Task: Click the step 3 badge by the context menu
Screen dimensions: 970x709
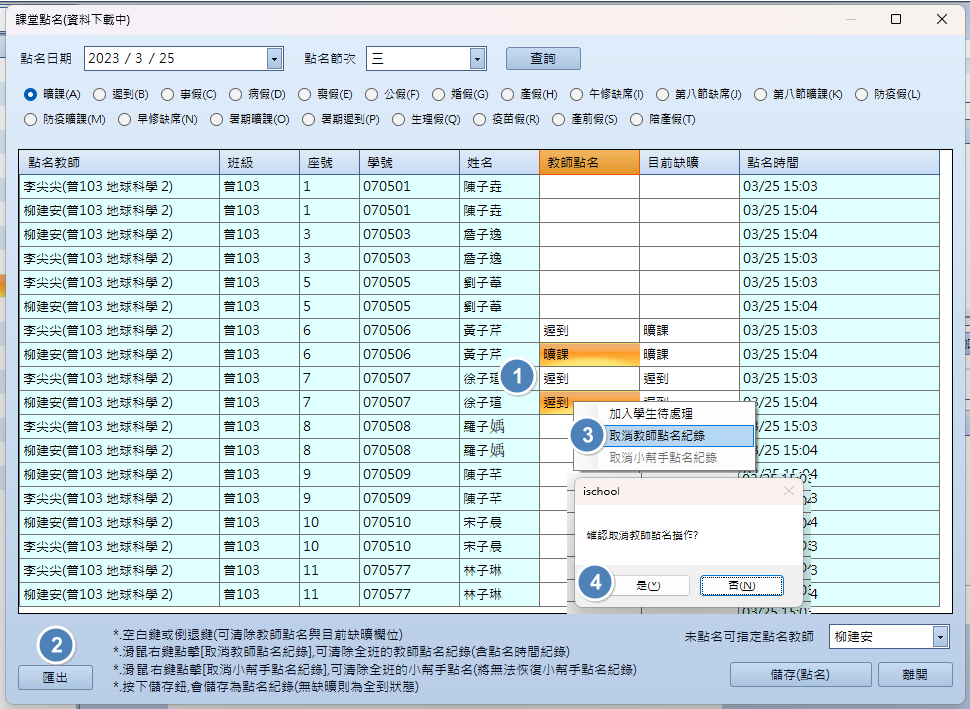Action: pyautogui.click(x=588, y=435)
